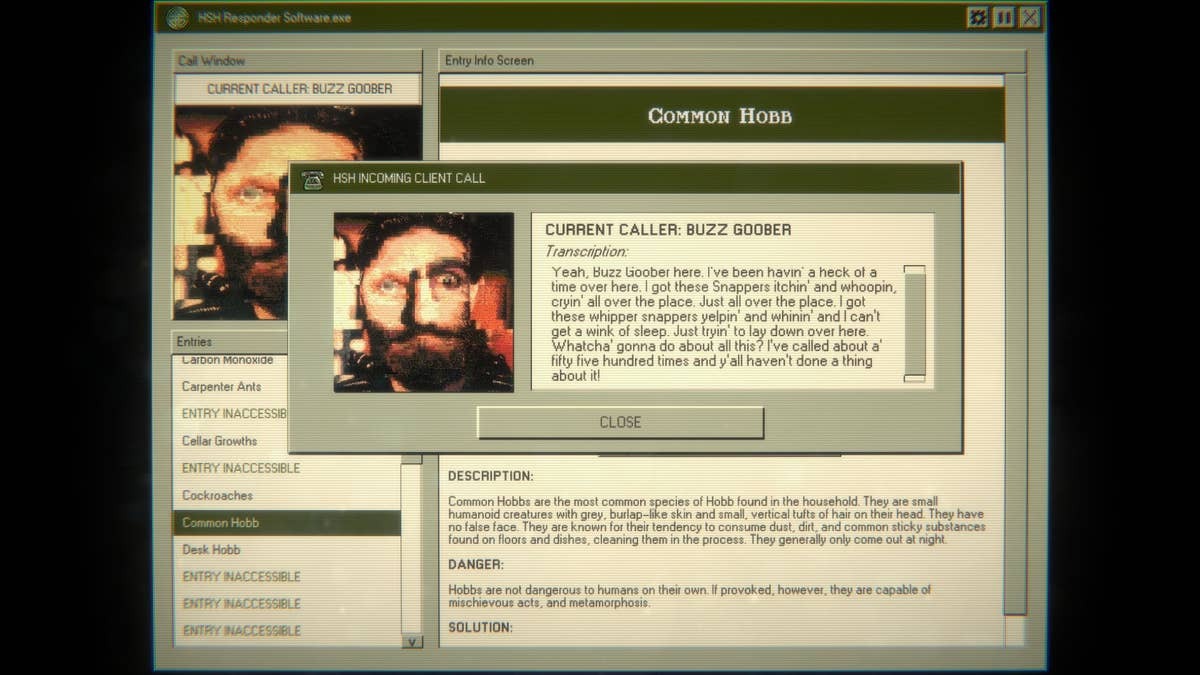Open the Desk Hobb entry
The width and height of the screenshot is (1200, 675).
[212, 549]
